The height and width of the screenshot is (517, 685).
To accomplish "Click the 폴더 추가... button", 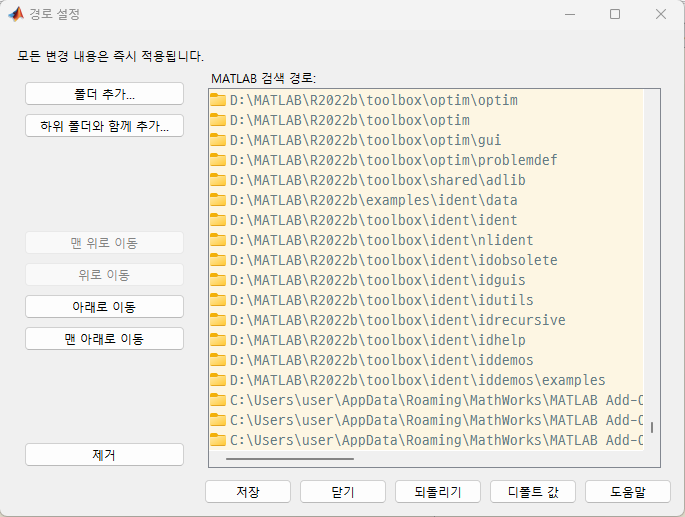I will 104,94.
